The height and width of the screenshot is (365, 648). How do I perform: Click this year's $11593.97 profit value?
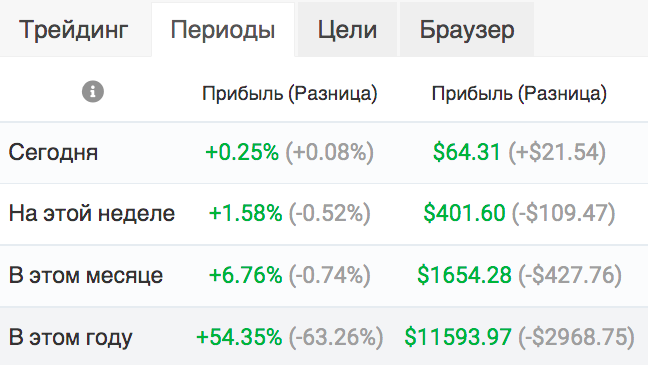(x=458, y=337)
